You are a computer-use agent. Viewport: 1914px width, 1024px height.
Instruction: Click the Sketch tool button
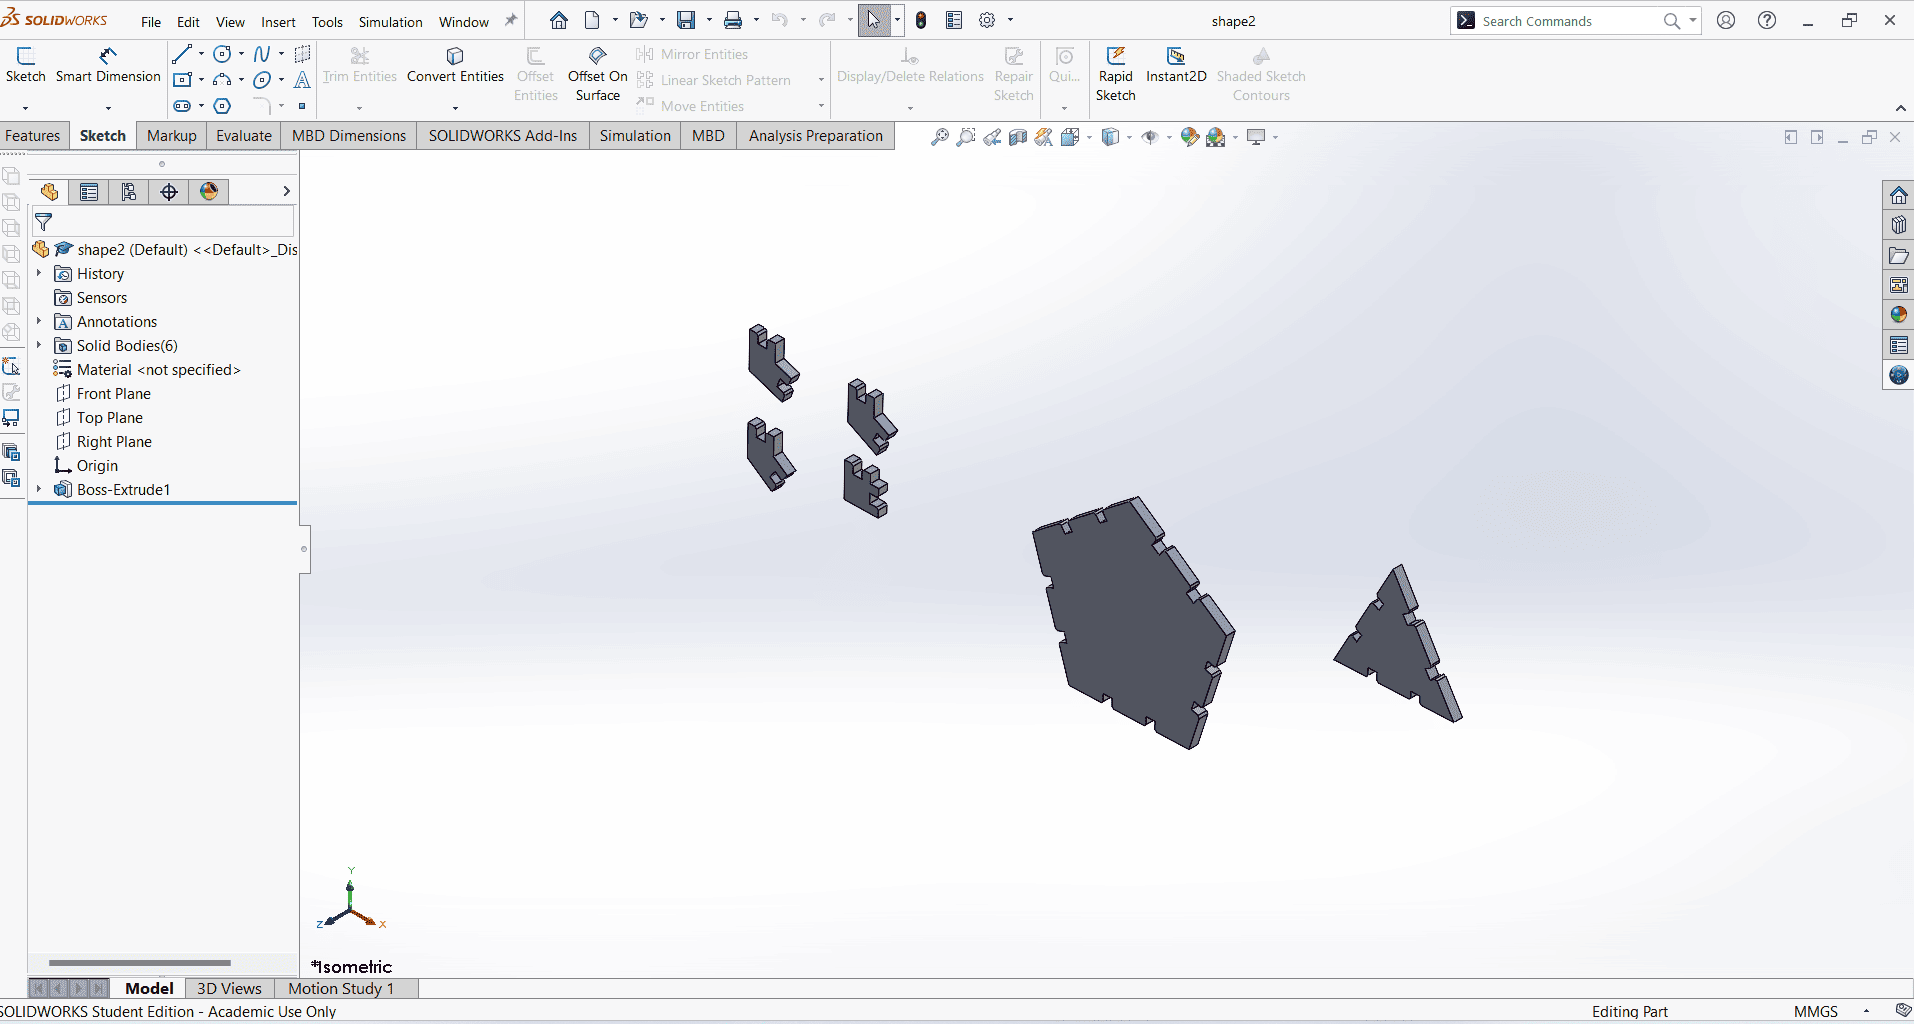pyautogui.click(x=26, y=65)
